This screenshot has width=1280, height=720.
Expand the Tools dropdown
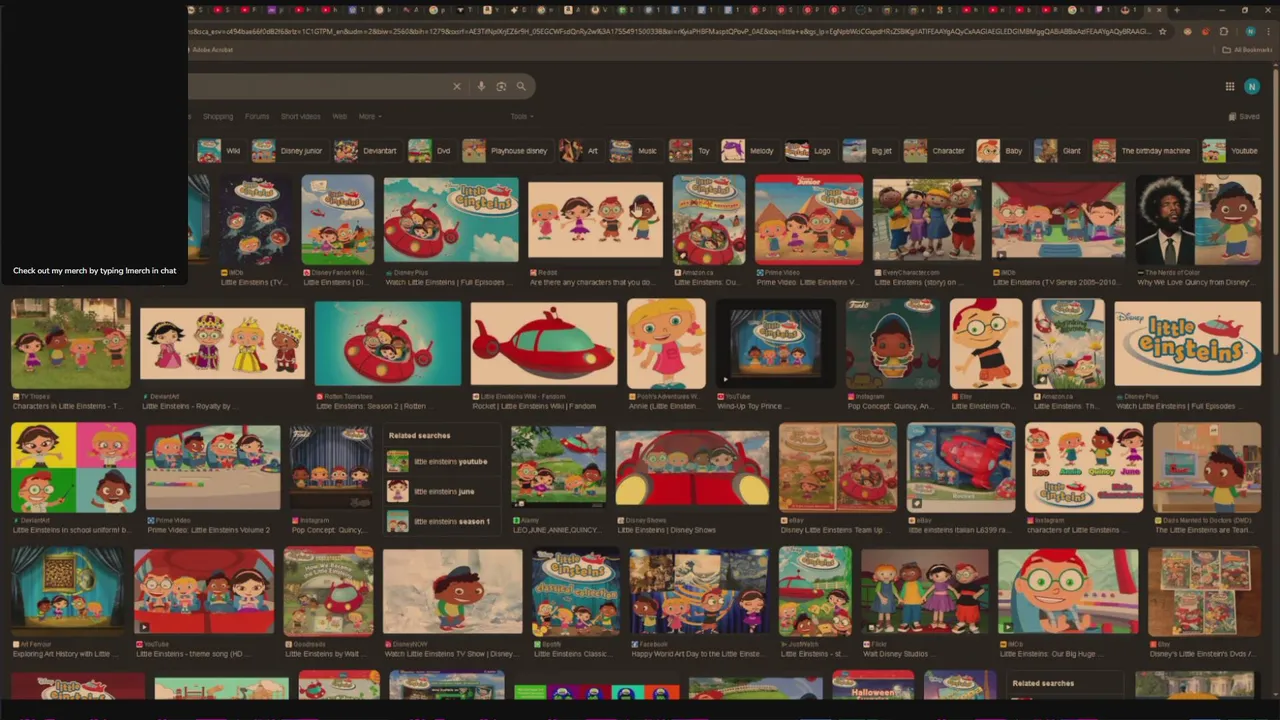coord(520,117)
